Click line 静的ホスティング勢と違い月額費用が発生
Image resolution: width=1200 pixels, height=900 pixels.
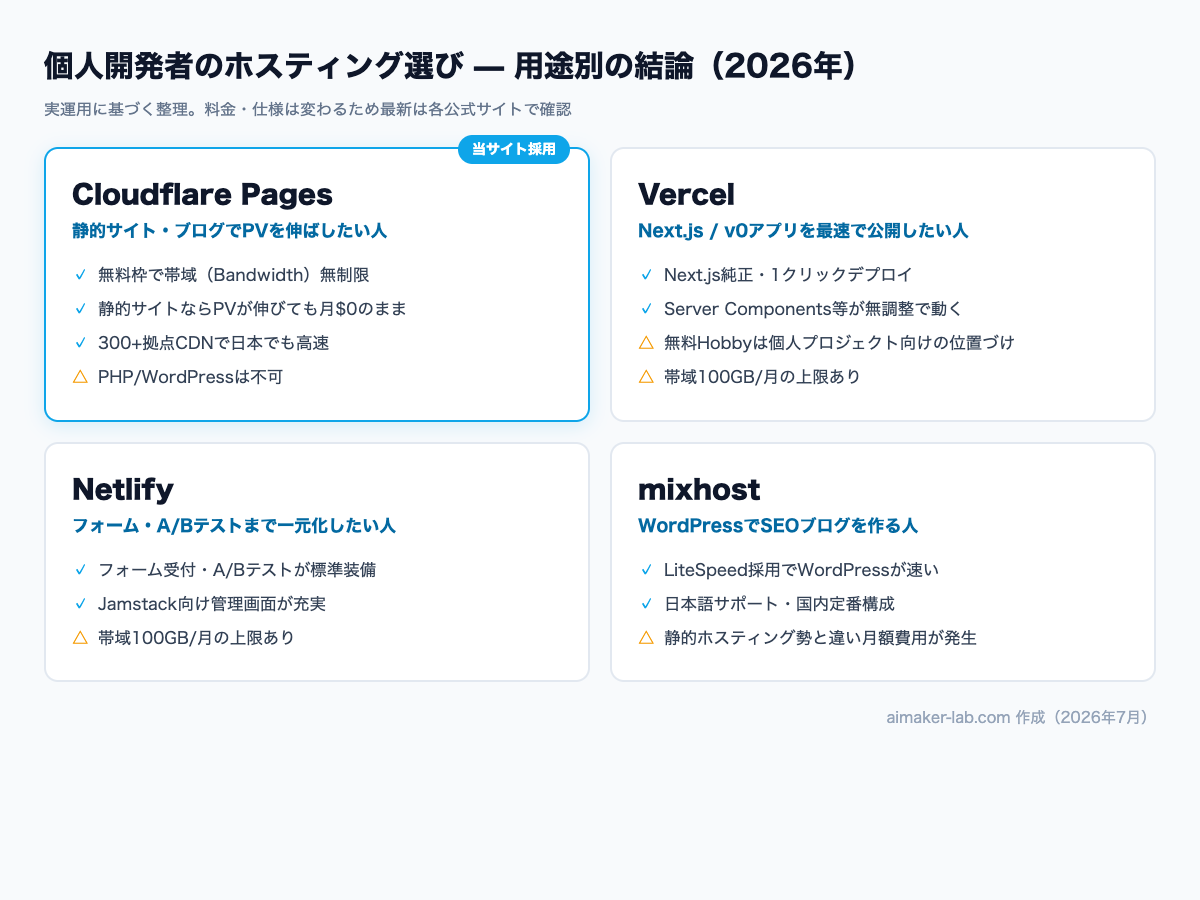(x=820, y=637)
